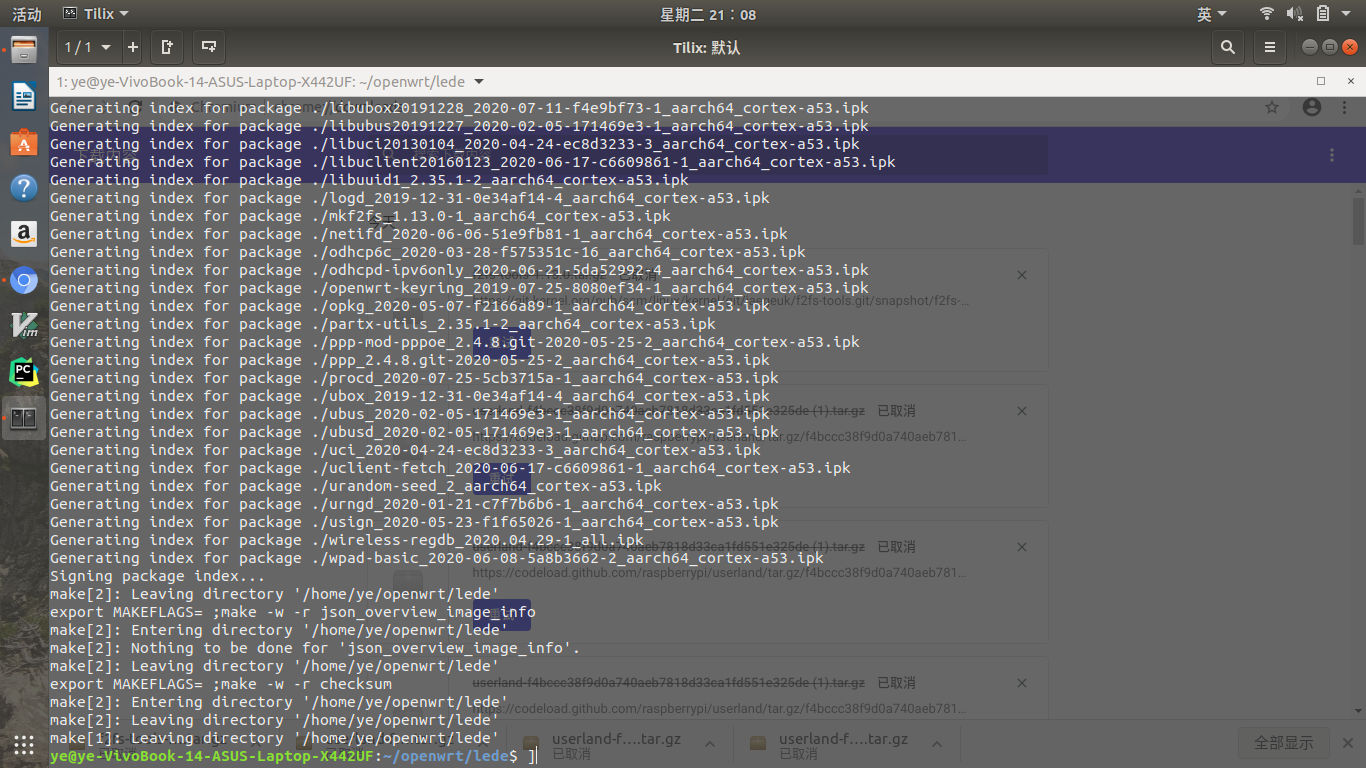
Task: Launch Amazon from the dock
Action: (24, 234)
